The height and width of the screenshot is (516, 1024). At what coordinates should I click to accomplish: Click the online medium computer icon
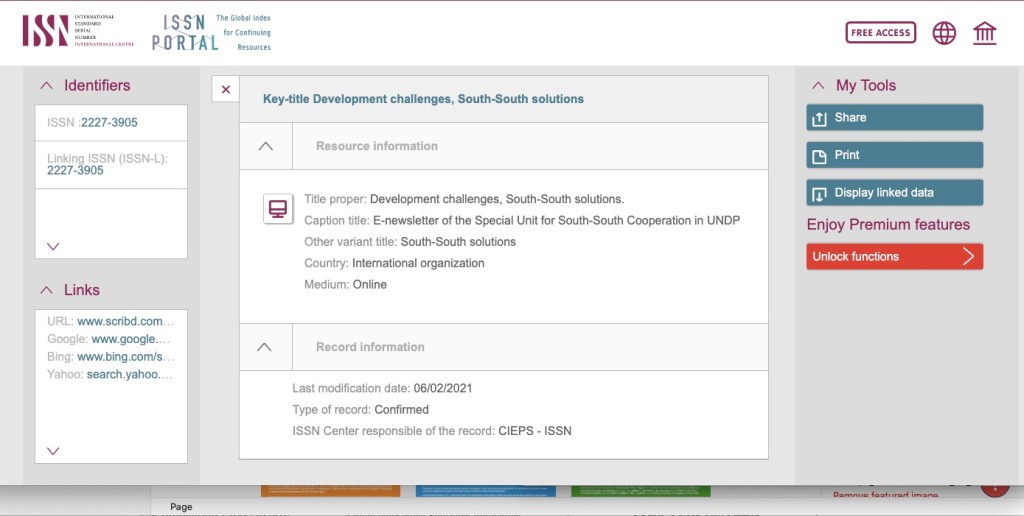(x=278, y=209)
